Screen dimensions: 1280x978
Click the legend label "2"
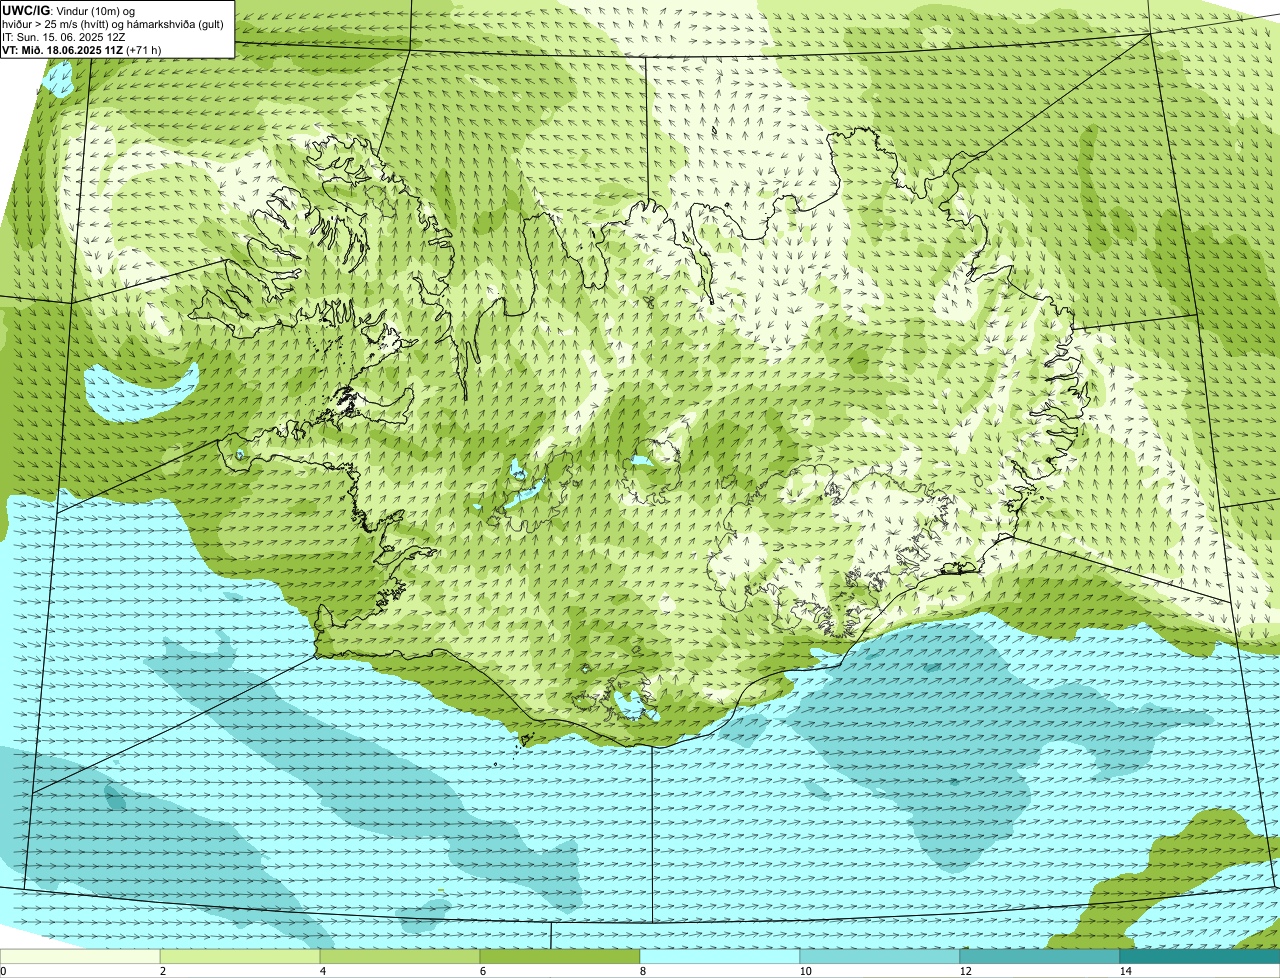coord(162,971)
